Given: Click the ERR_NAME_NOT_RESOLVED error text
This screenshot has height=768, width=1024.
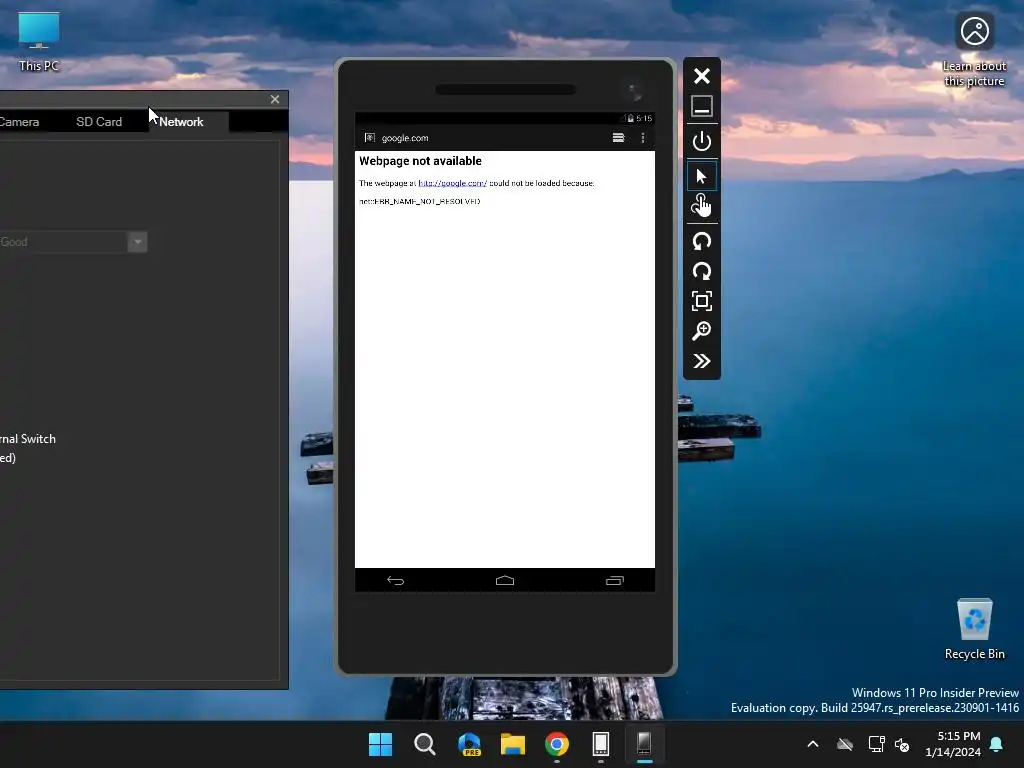Looking at the screenshot, I should click(420, 202).
